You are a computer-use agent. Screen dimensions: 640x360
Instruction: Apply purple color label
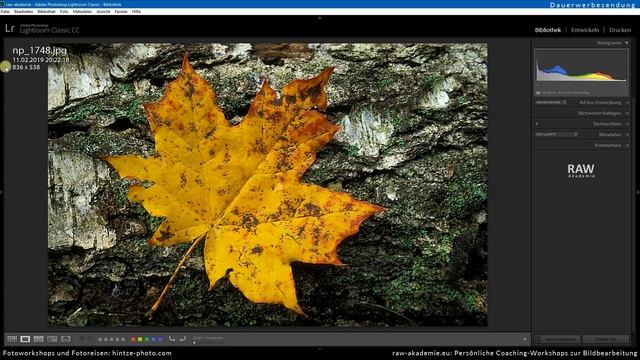[x=160, y=339]
